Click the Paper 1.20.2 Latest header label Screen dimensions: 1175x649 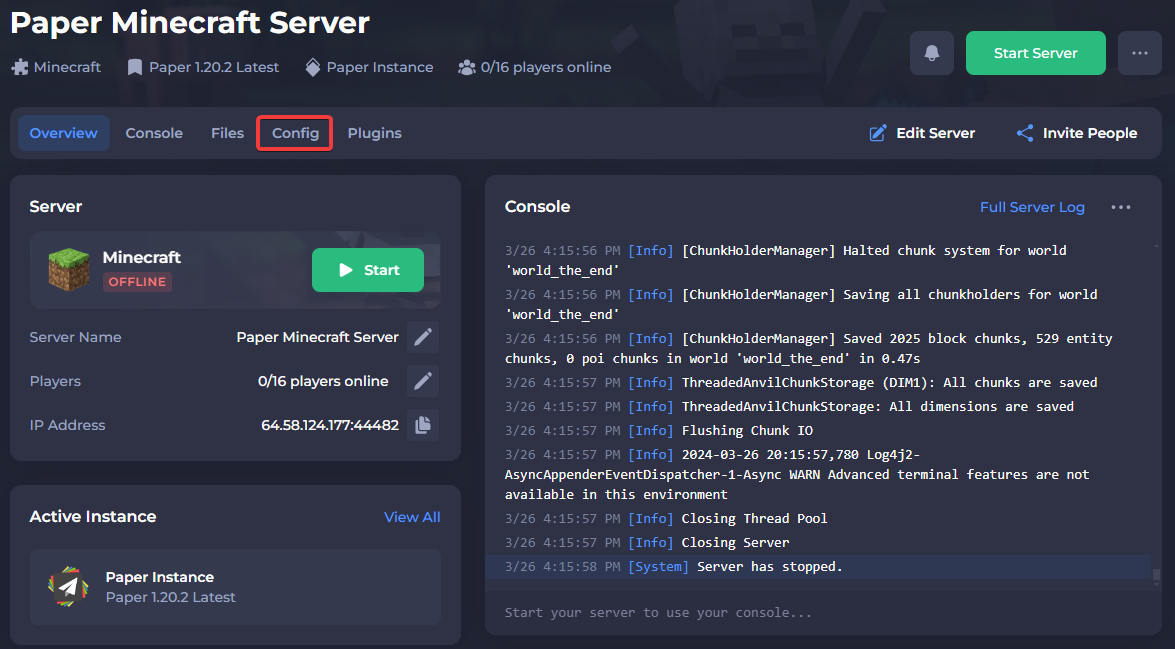coord(203,67)
